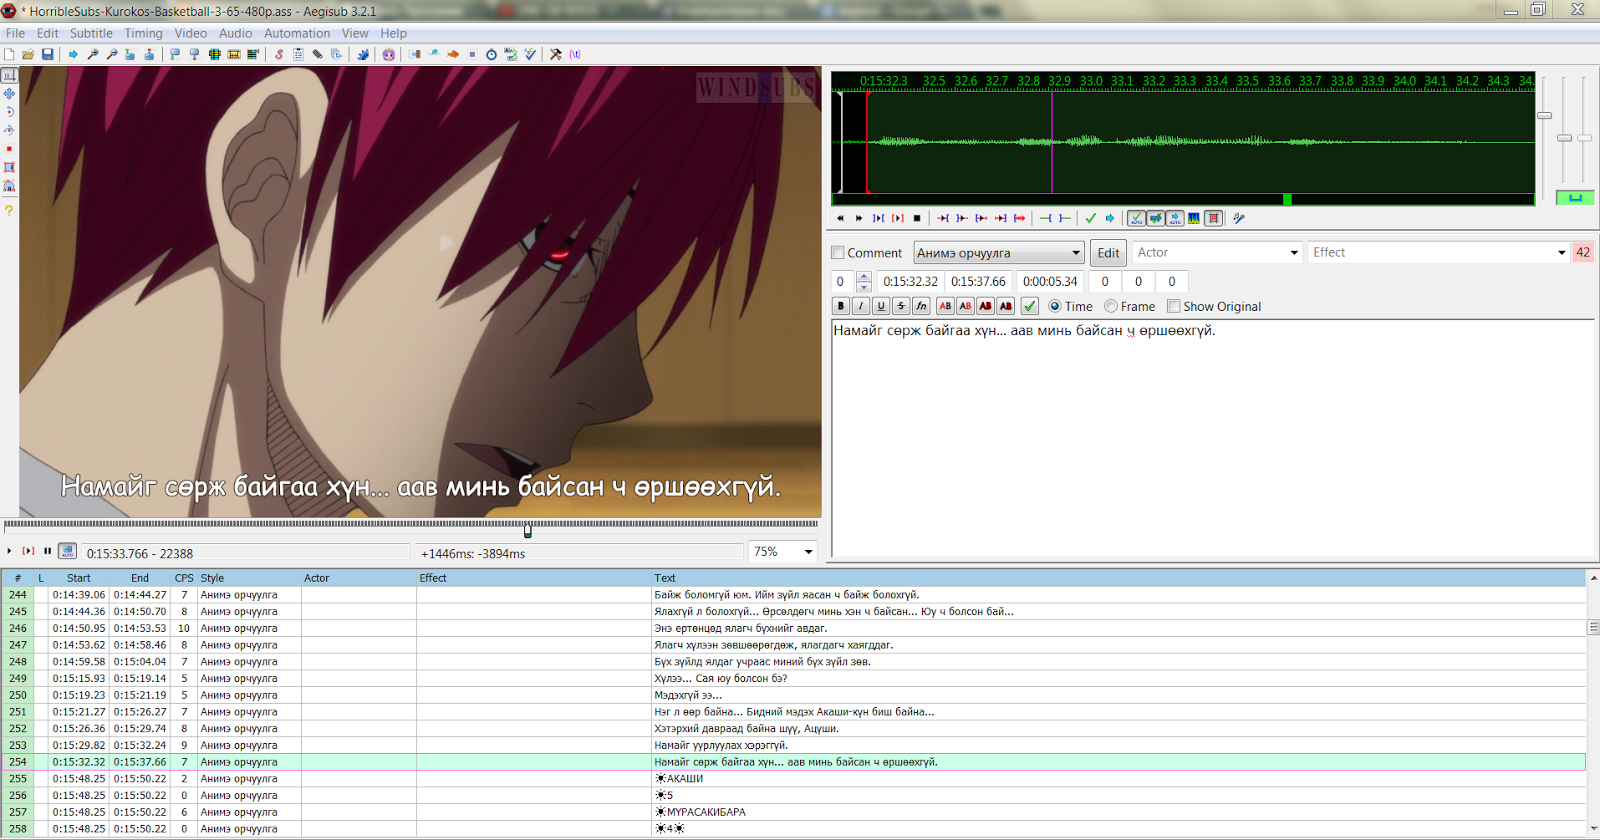Go to previous line in audio toolbar
Screen dimensions: 1600x840
tap(840, 218)
